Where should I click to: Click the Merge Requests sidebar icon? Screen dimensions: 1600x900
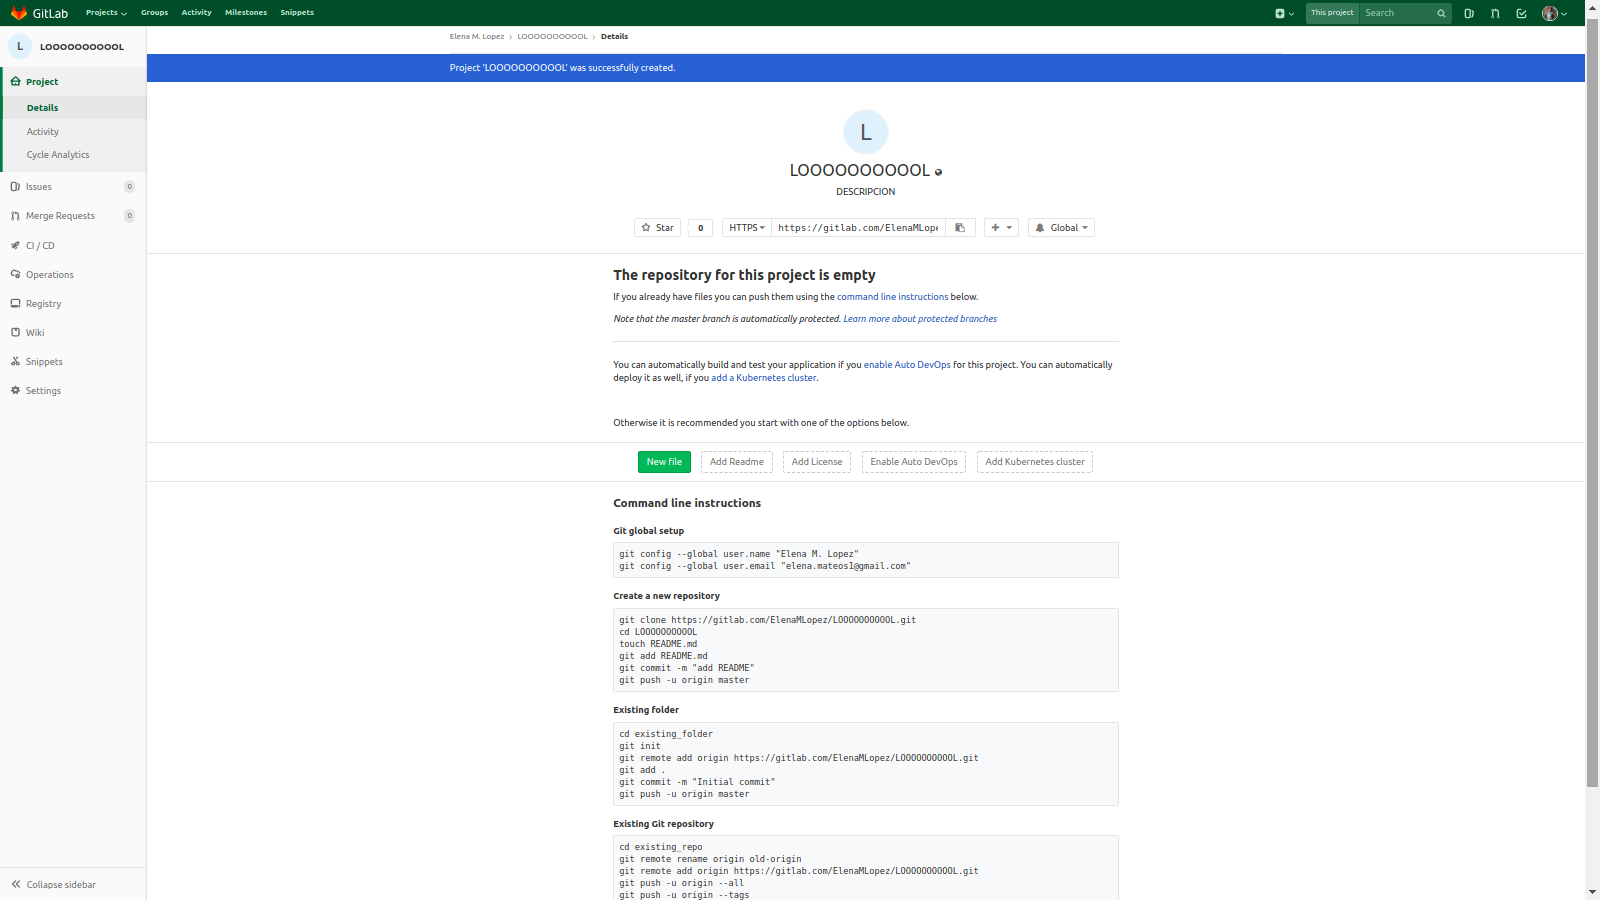pyautogui.click(x=15, y=216)
